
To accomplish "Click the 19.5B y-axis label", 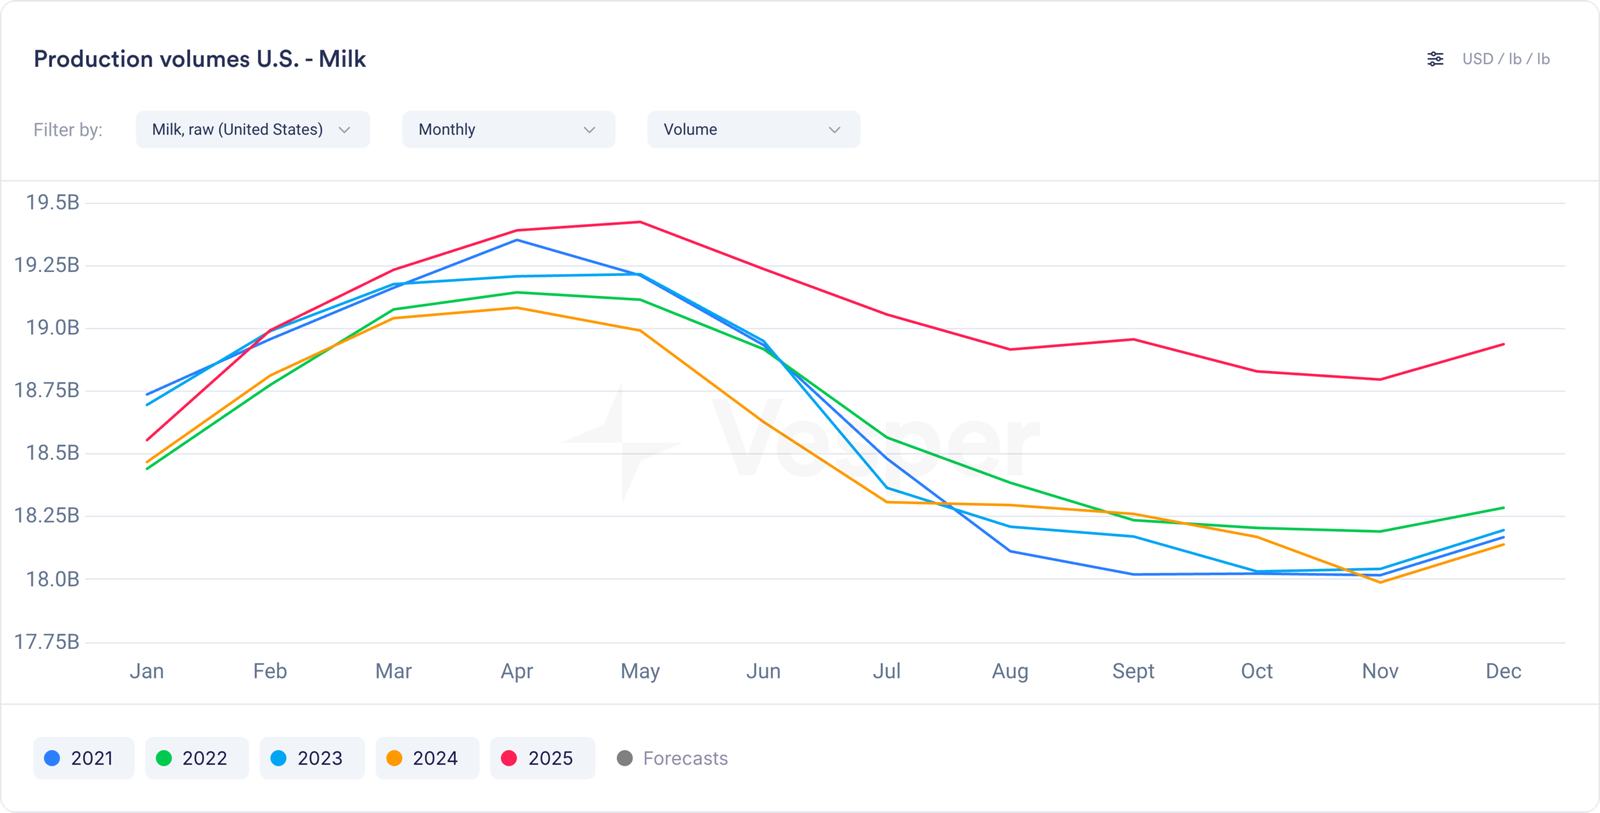I will coord(52,203).
